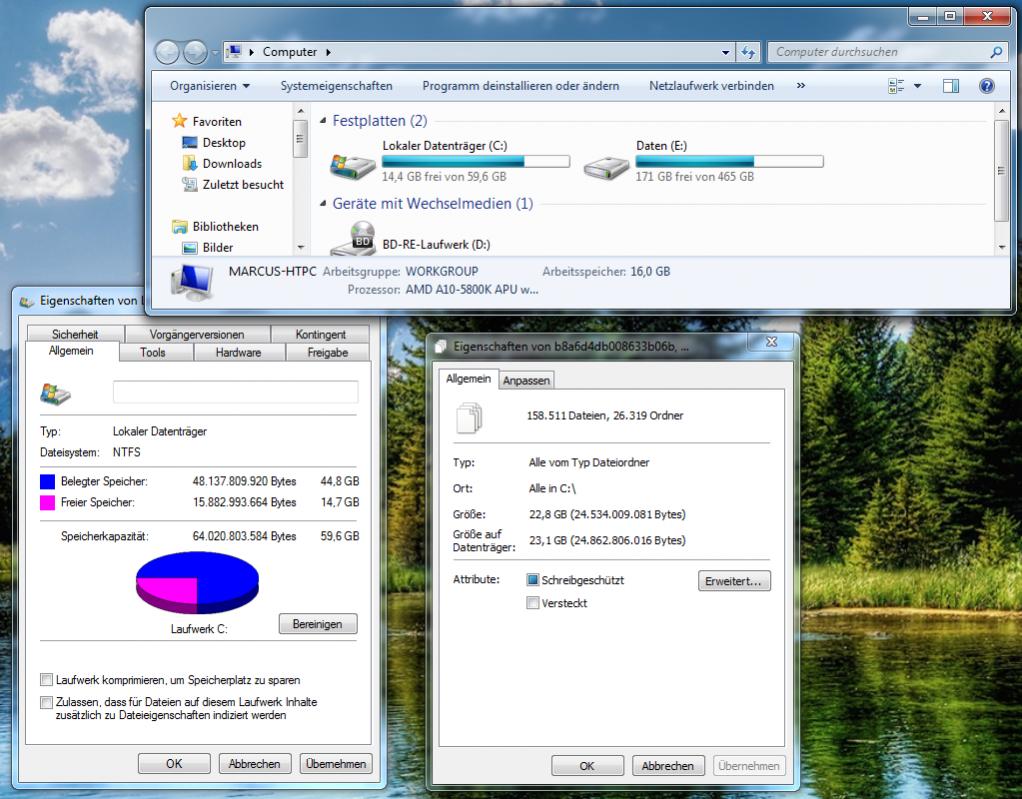Open the recent pages dropdown beside nav arrows
Viewport: 1022px width, 799px height.
pyautogui.click(x=214, y=52)
